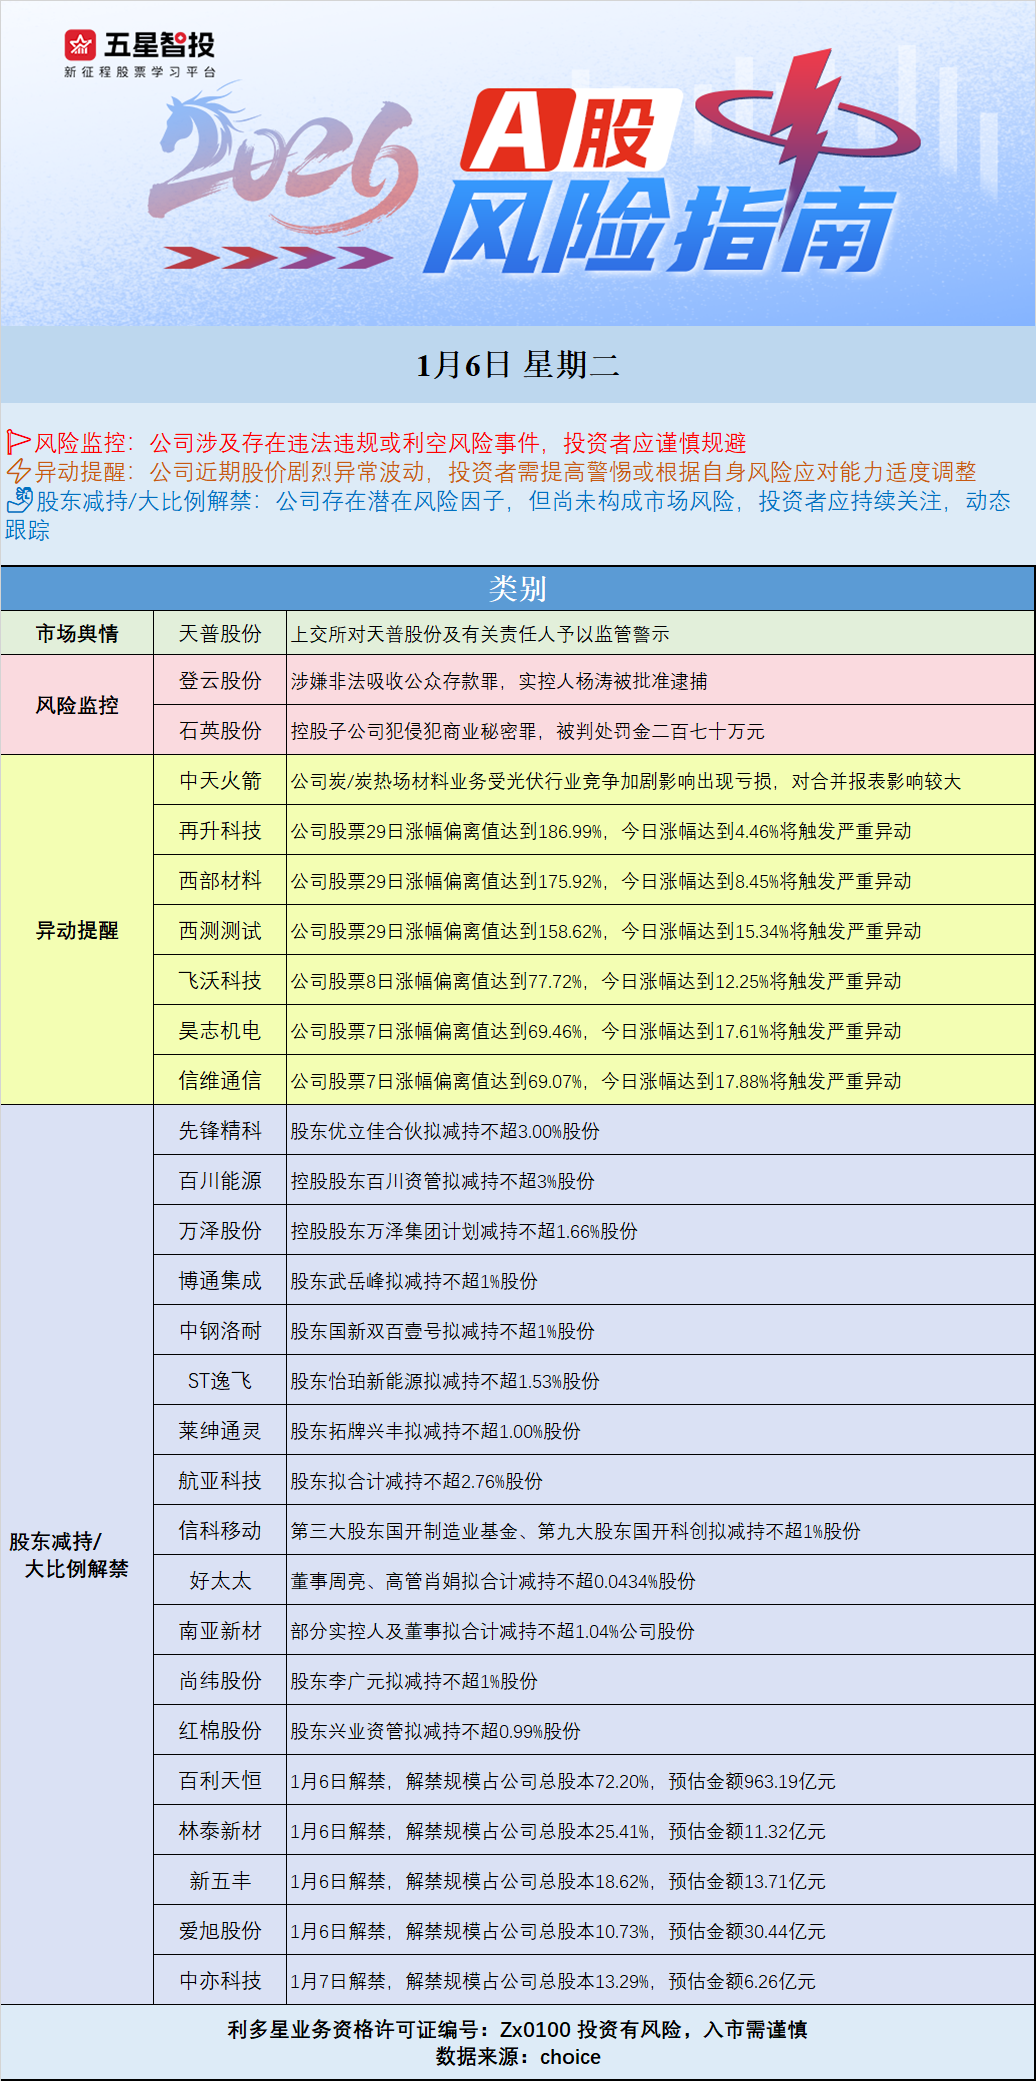Click stock name 红棉股份
Viewport: 1036px width, 2081px height.
(220, 1731)
